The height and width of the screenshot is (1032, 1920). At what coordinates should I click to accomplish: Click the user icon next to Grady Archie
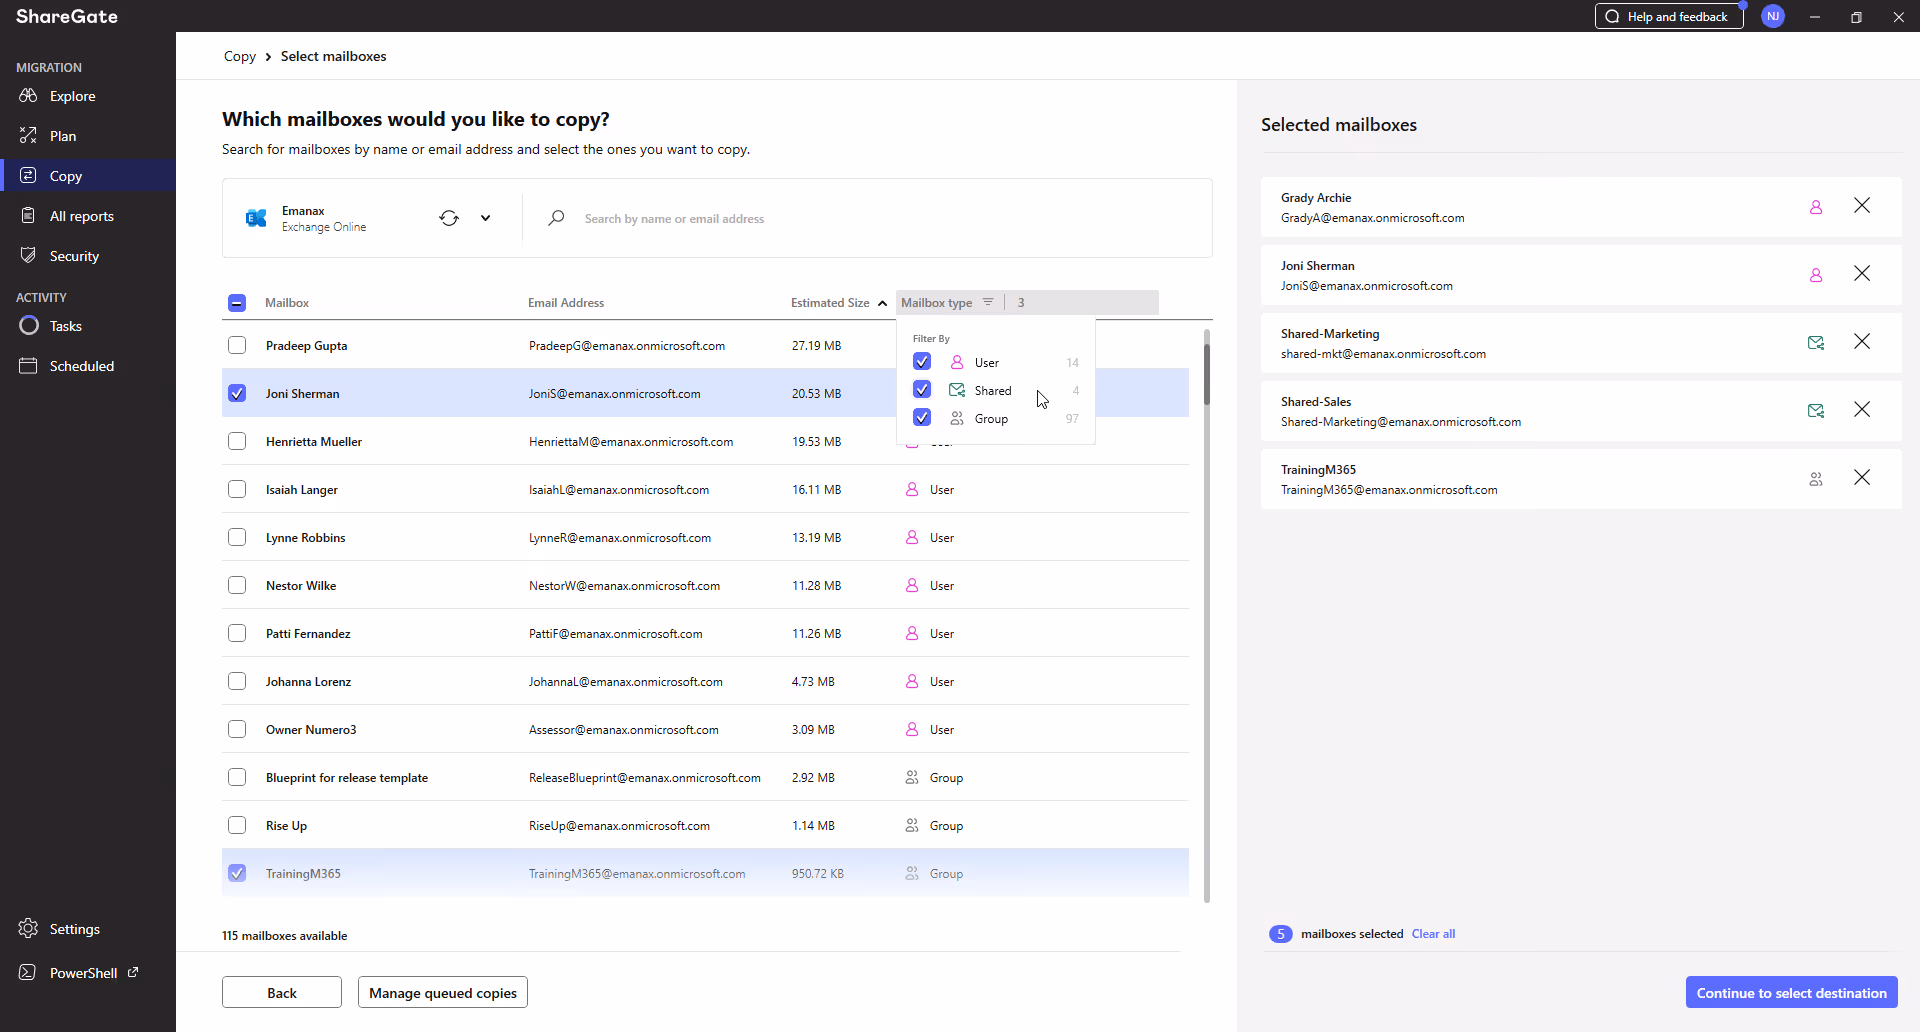[1816, 207]
